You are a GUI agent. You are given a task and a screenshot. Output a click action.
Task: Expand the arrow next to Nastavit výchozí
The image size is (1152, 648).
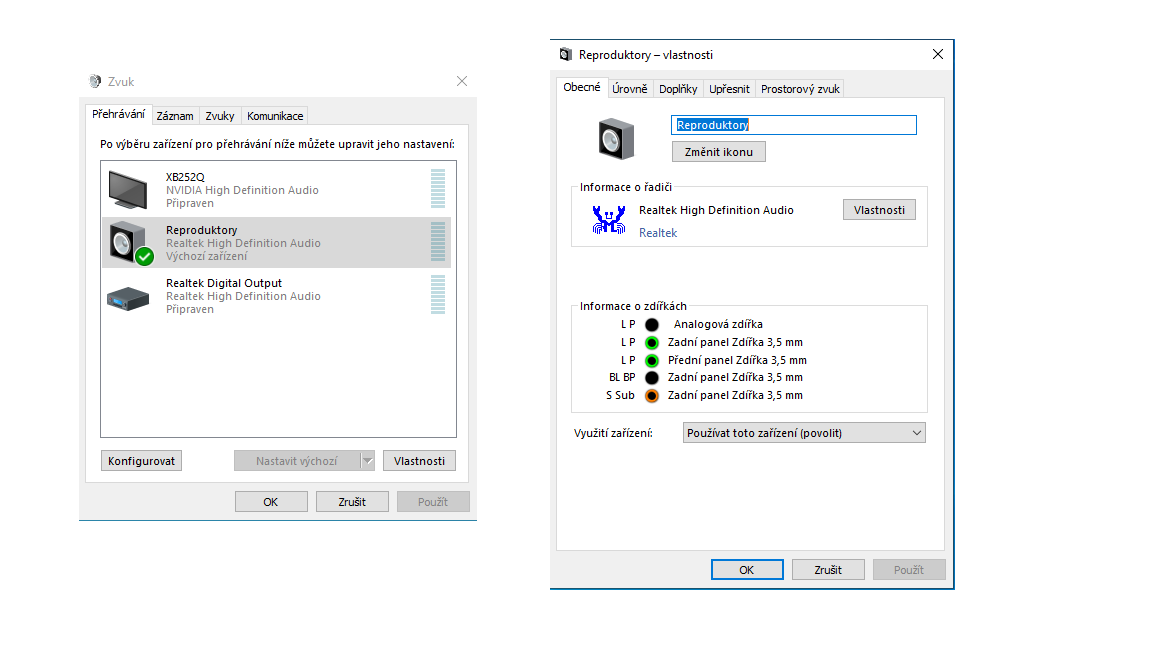pos(367,461)
